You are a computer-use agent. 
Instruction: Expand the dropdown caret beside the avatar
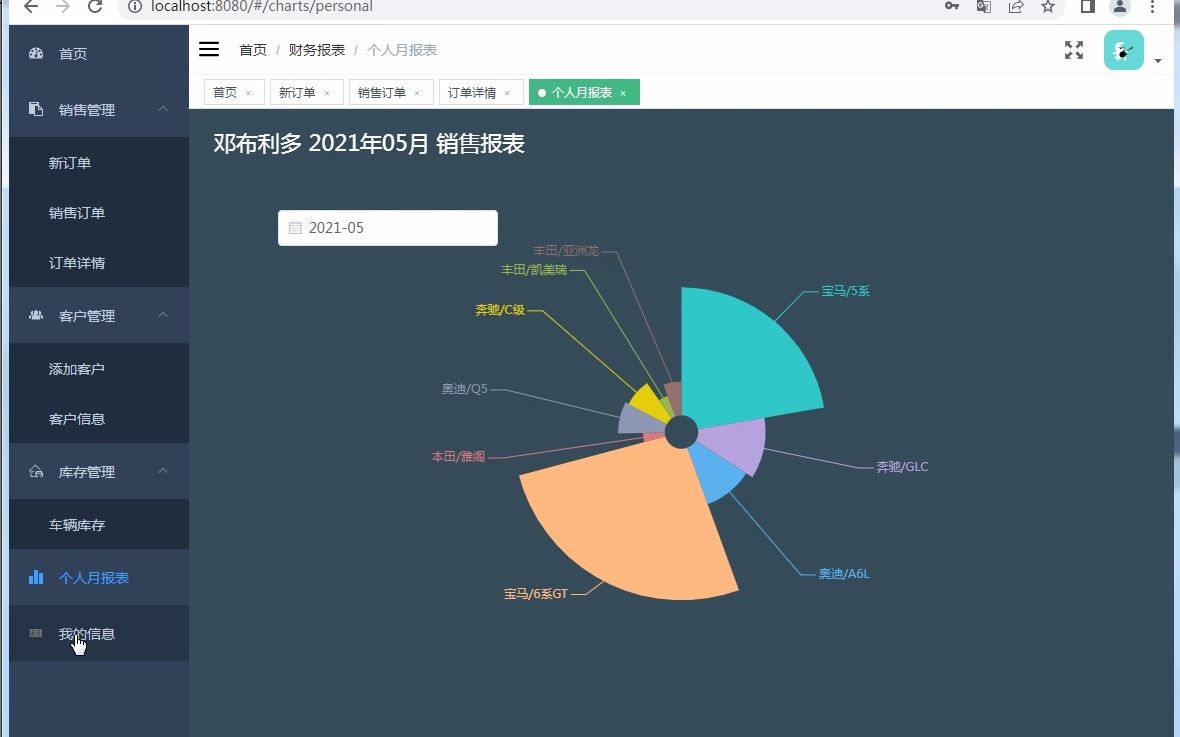point(1157,61)
